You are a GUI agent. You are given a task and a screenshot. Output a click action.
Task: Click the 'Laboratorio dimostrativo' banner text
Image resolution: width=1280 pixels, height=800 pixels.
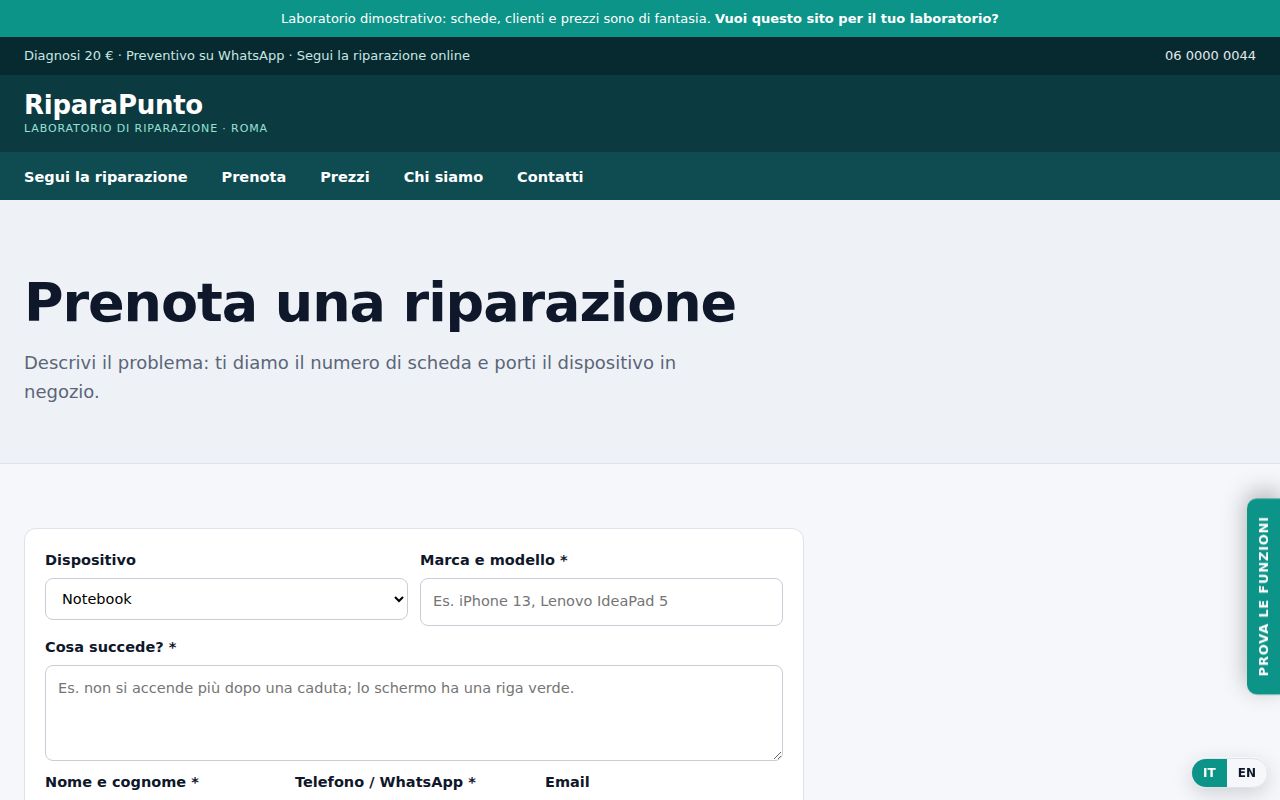(x=496, y=18)
